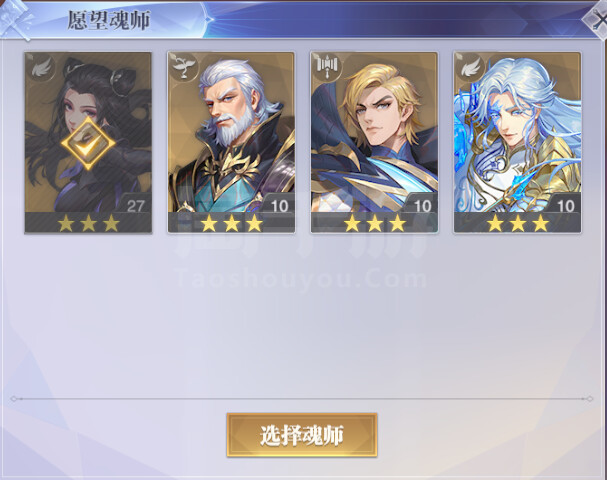
Task: Select the blonde-haired soul master card
Action: (374, 142)
